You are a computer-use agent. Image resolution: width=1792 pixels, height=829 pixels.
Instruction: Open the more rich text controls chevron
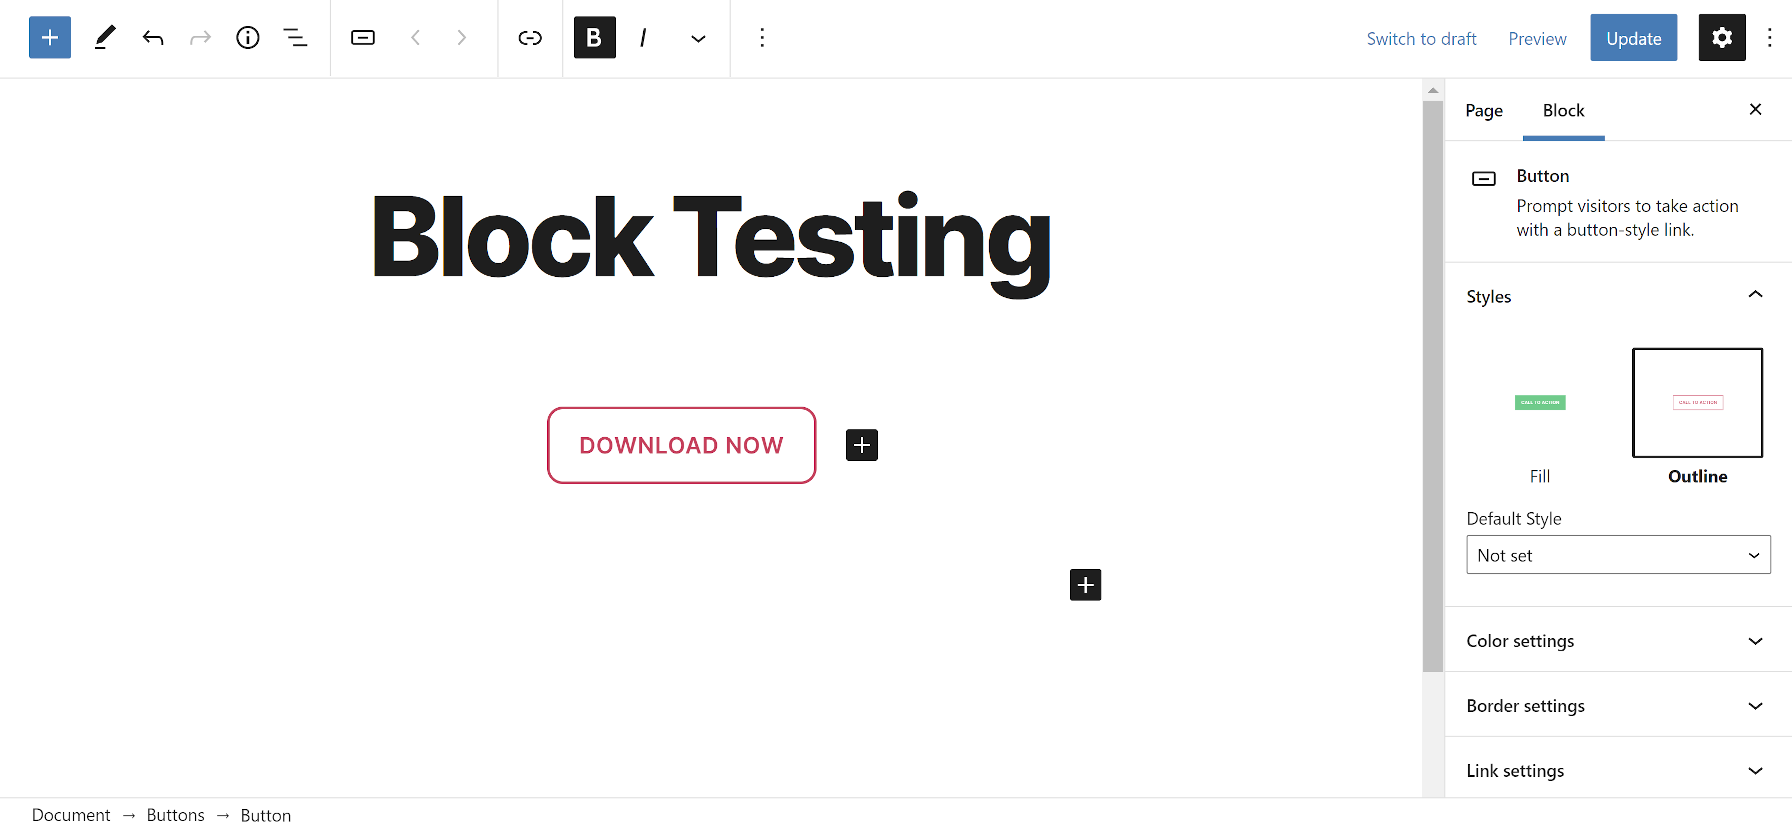(x=698, y=38)
